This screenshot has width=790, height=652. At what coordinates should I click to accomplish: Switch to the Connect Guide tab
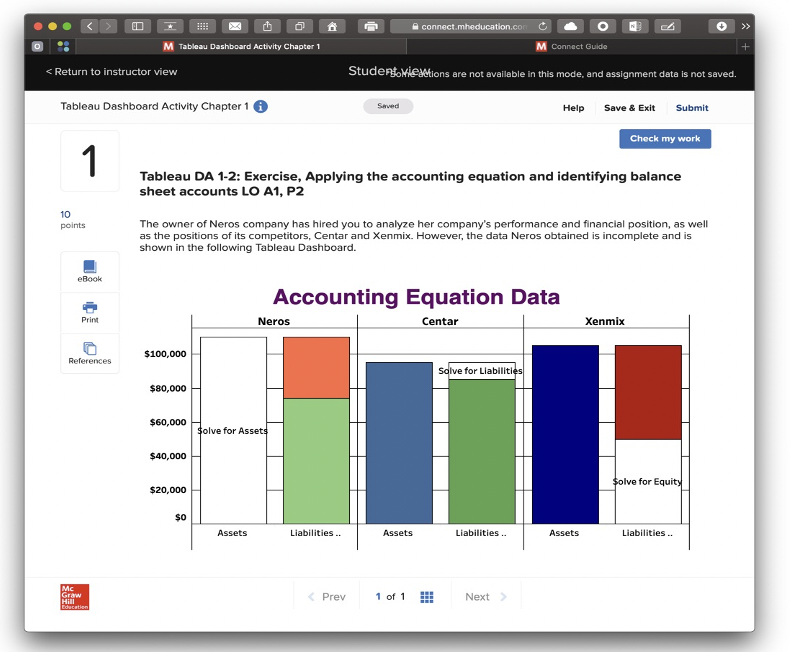click(x=571, y=46)
